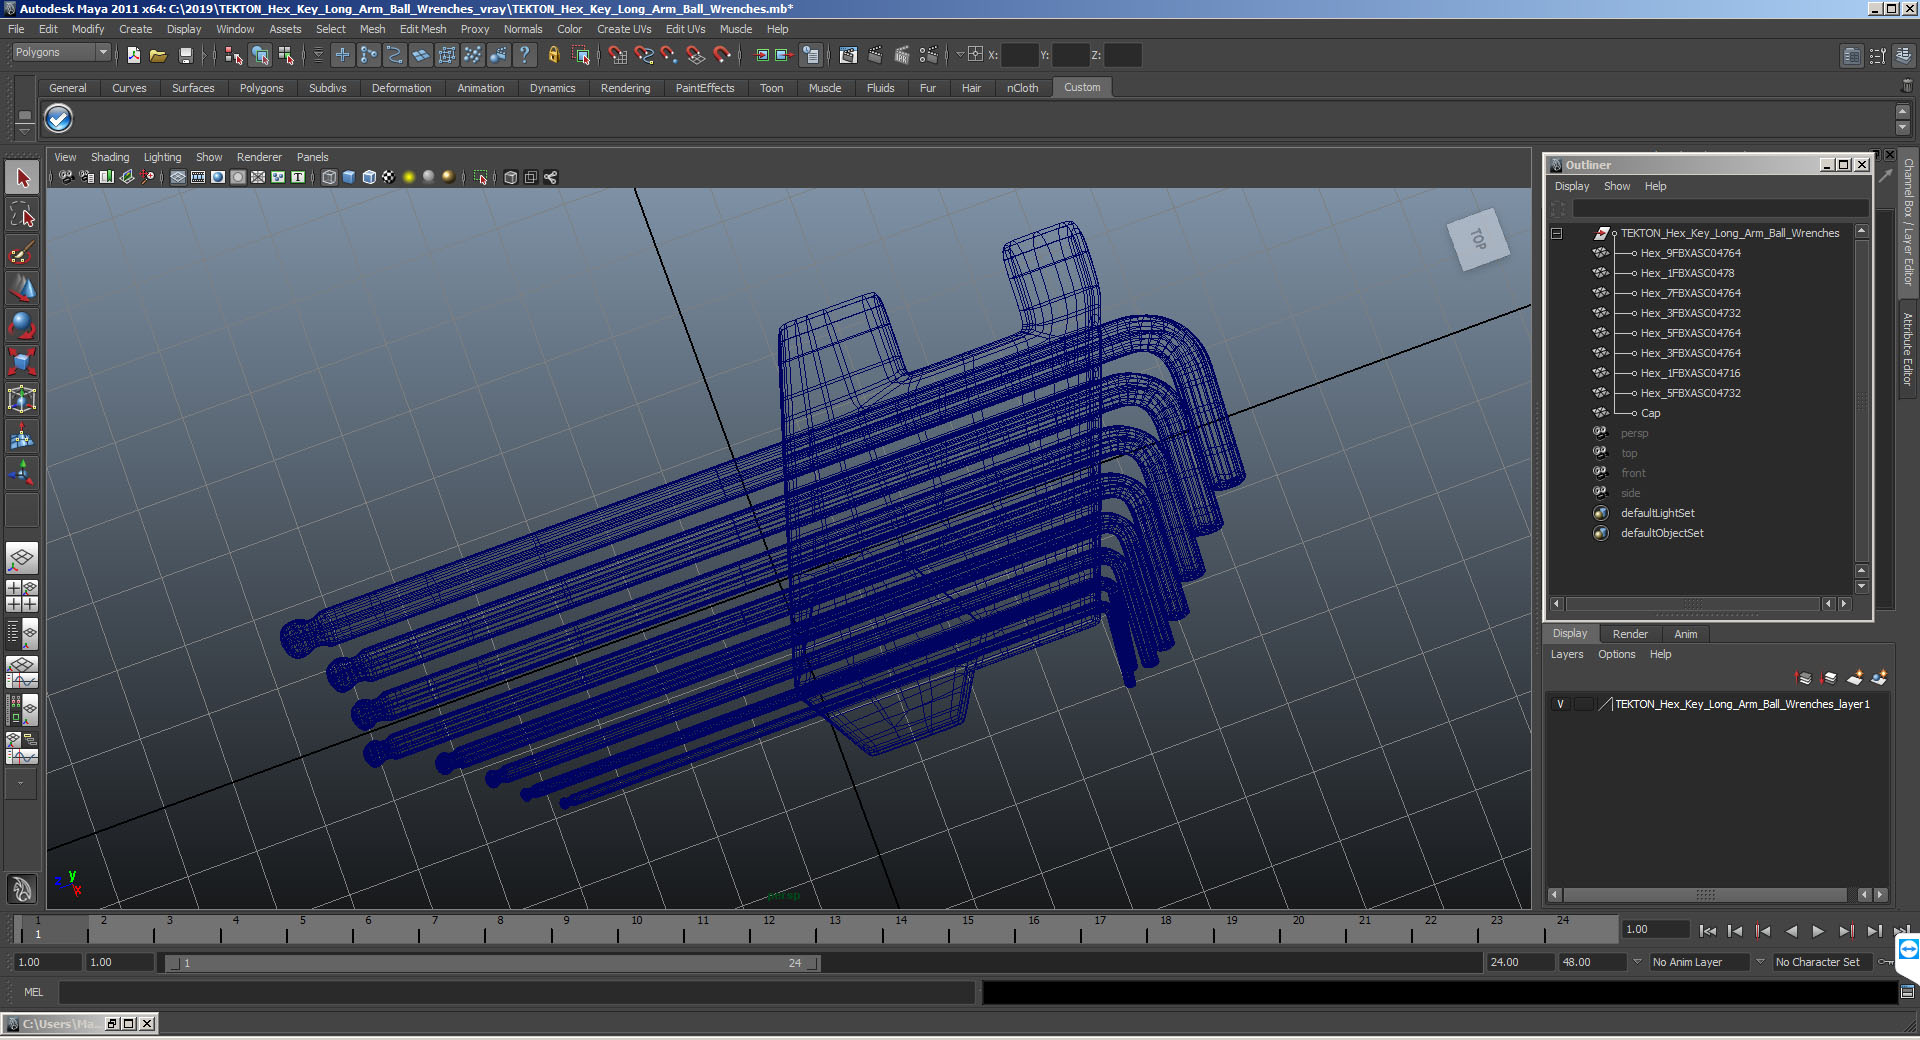1920x1040 pixels.
Task: Switch to the Render layer tab
Action: click(x=1630, y=634)
